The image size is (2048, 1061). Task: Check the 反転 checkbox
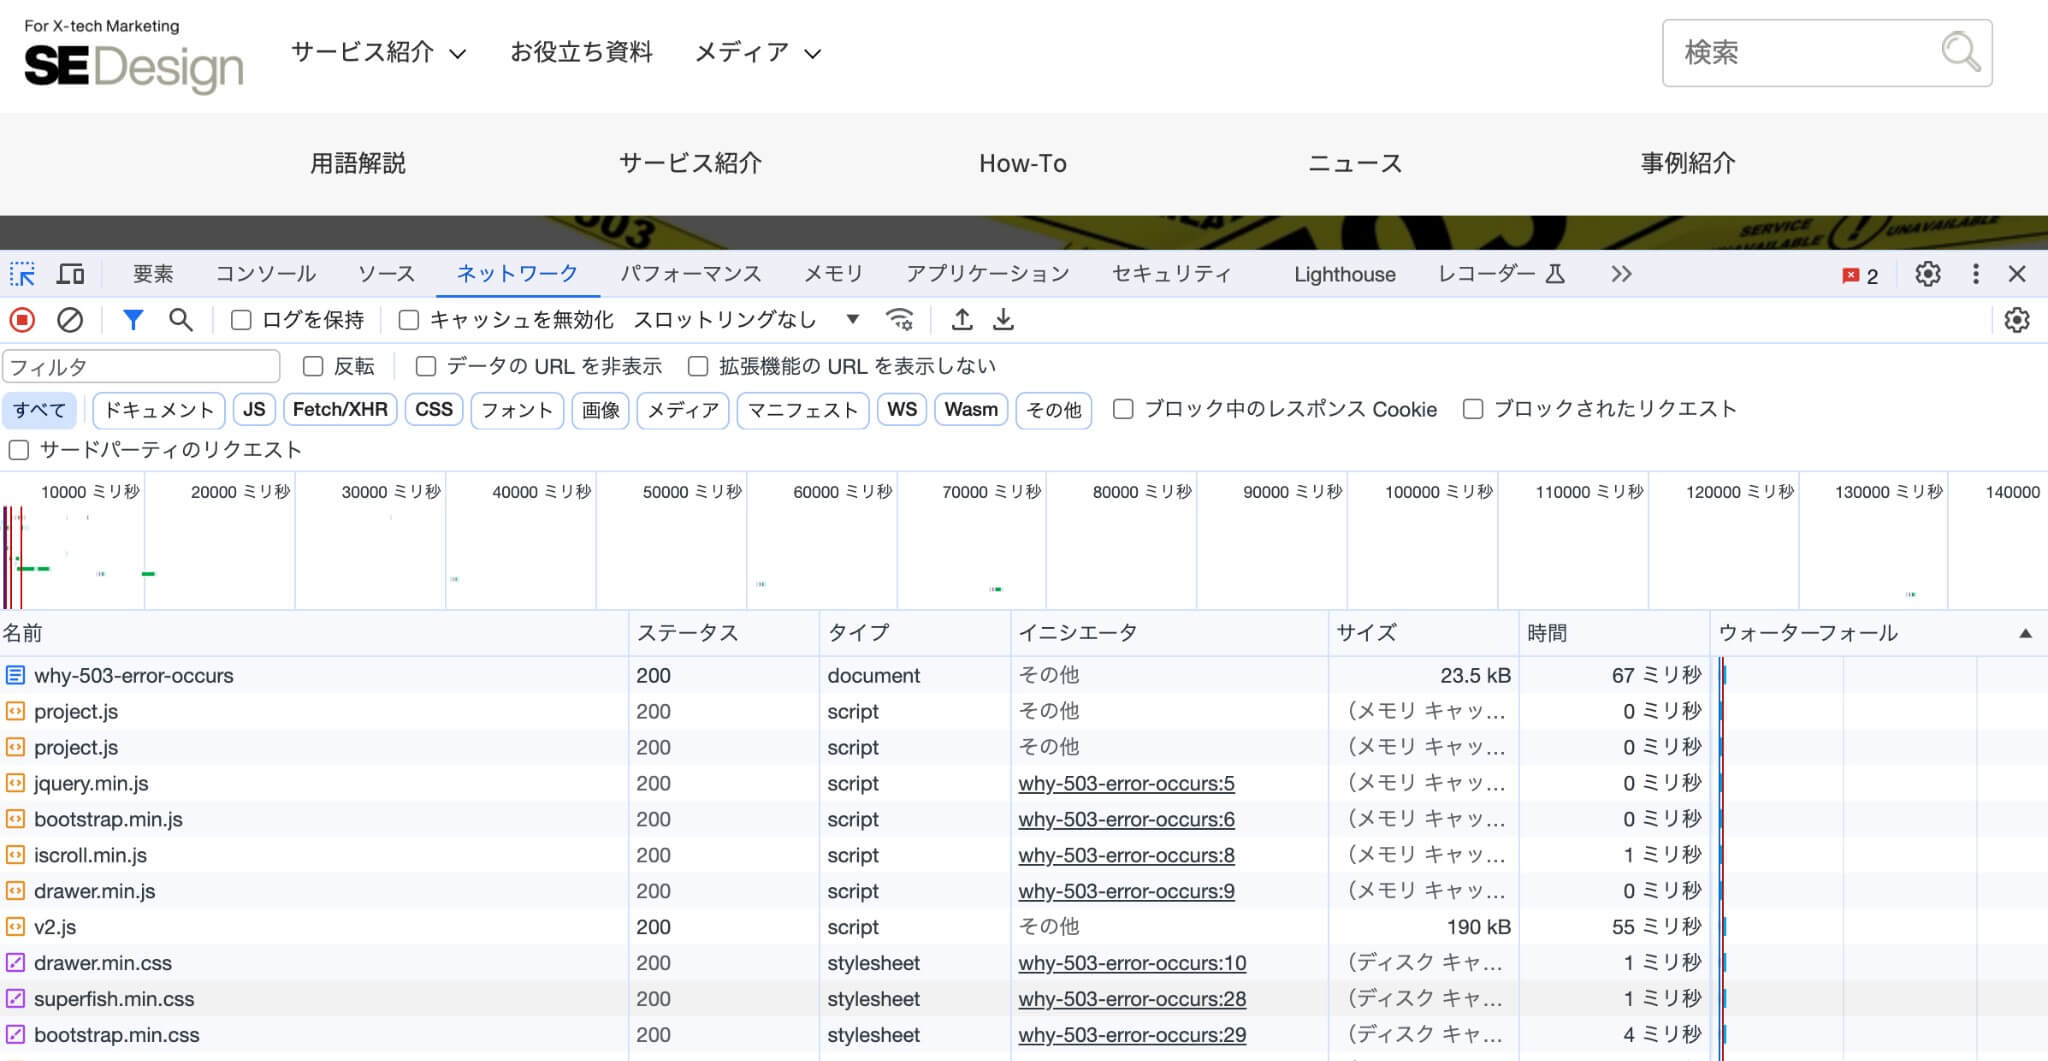pos(313,366)
